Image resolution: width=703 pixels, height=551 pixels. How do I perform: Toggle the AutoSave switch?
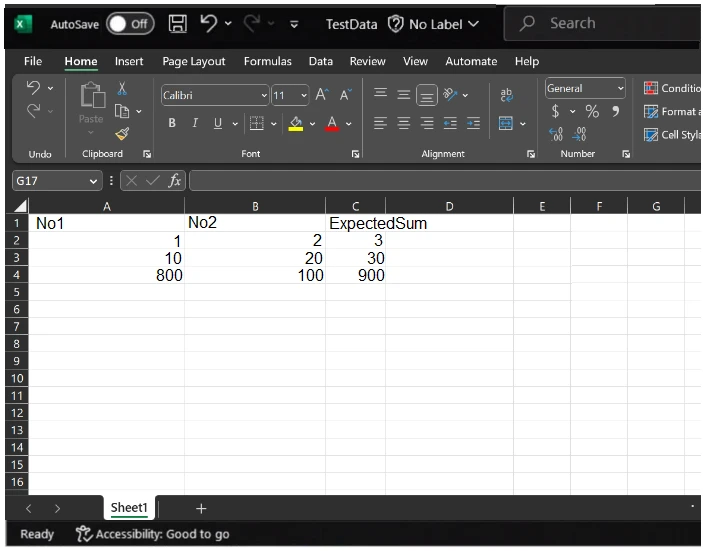coord(130,23)
